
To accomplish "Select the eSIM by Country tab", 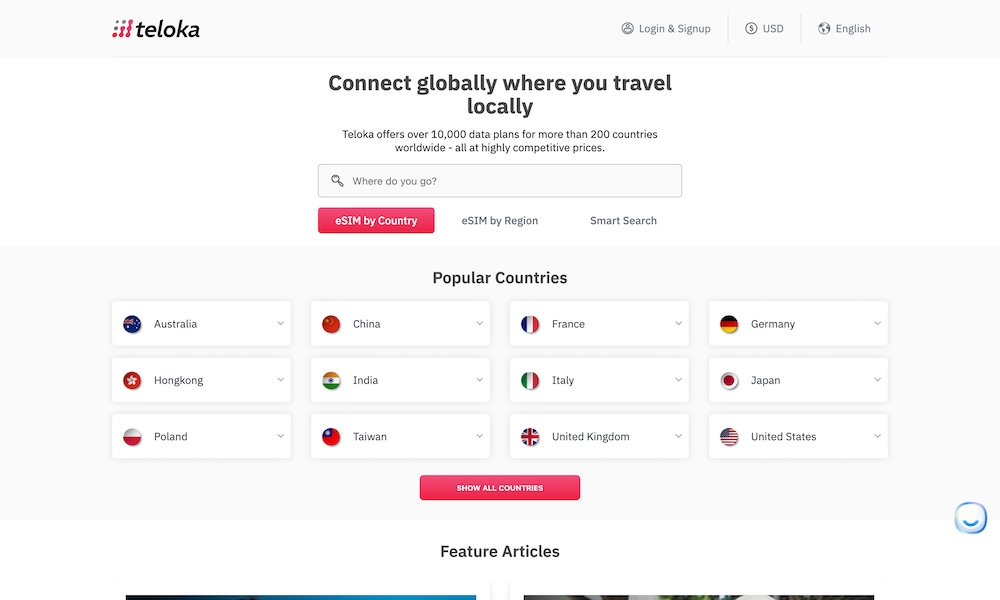I will (376, 221).
